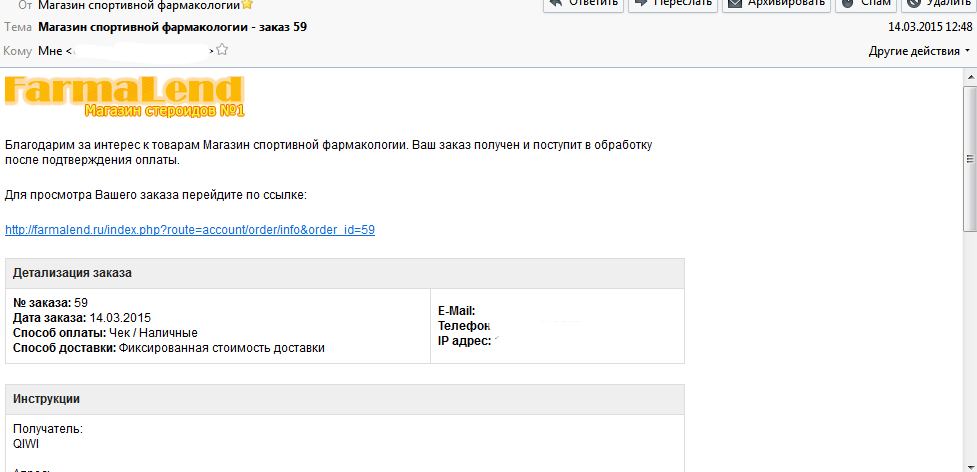Click the FarmaLend logo image
Image resolution: width=977 pixels, height=472 pixels.
(124, 95)
